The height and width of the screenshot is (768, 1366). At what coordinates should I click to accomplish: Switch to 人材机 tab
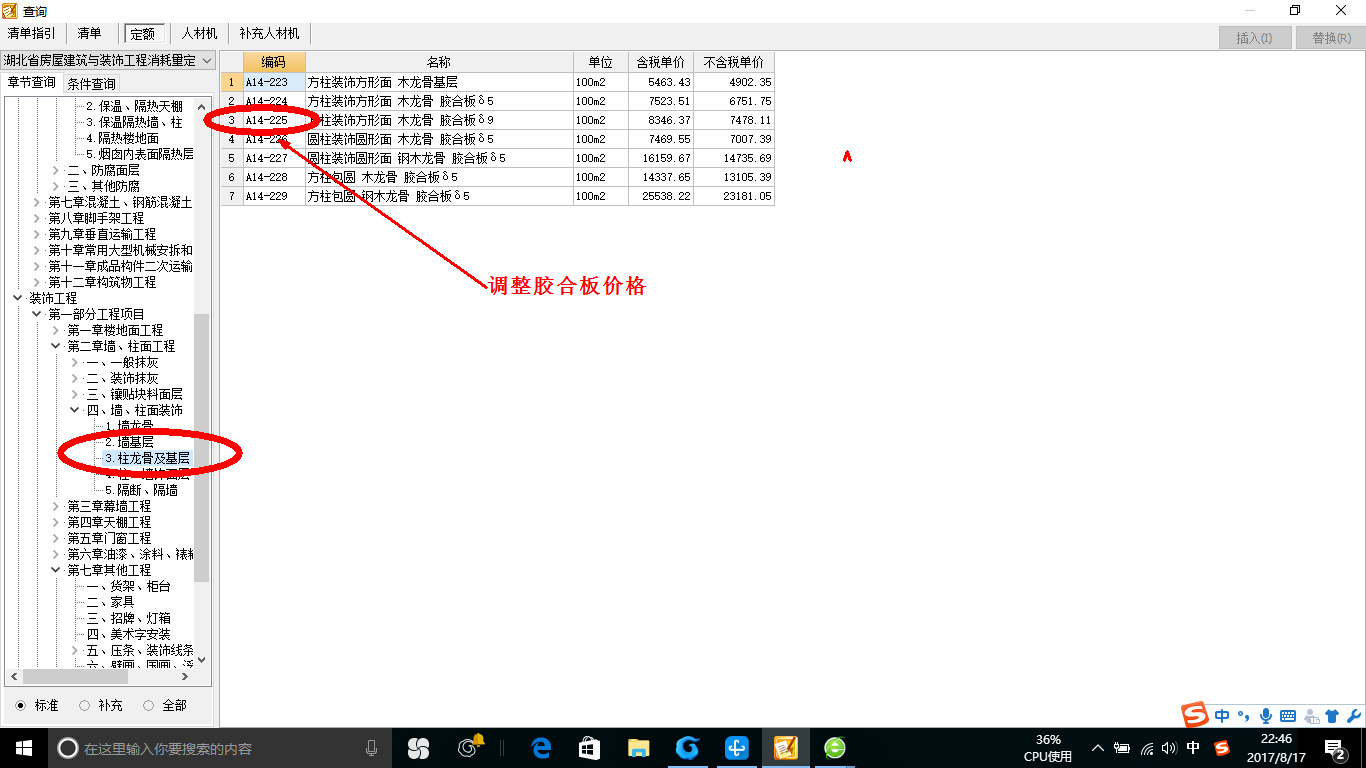pyautogui.click(x=199, y=34)
